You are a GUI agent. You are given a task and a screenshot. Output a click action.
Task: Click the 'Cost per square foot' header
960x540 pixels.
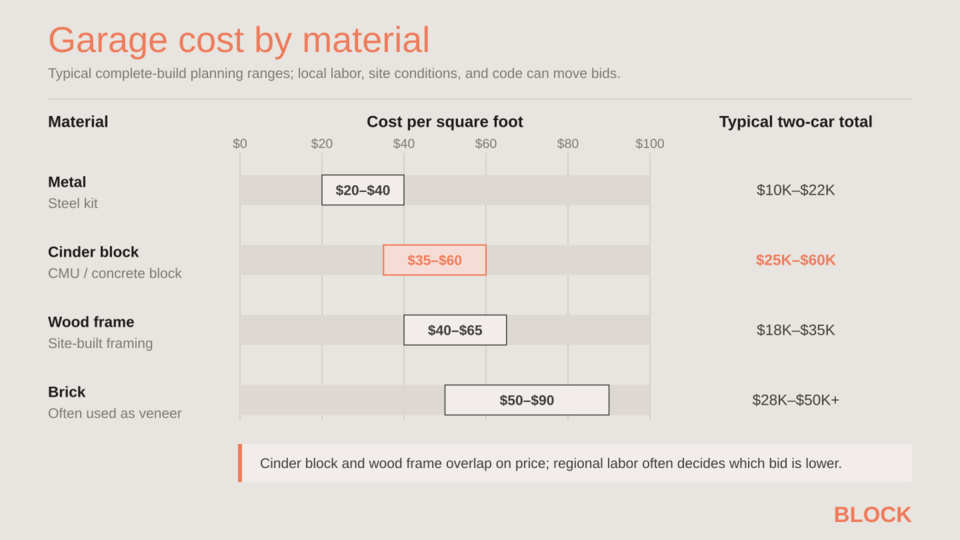click(x=445, y=122)
